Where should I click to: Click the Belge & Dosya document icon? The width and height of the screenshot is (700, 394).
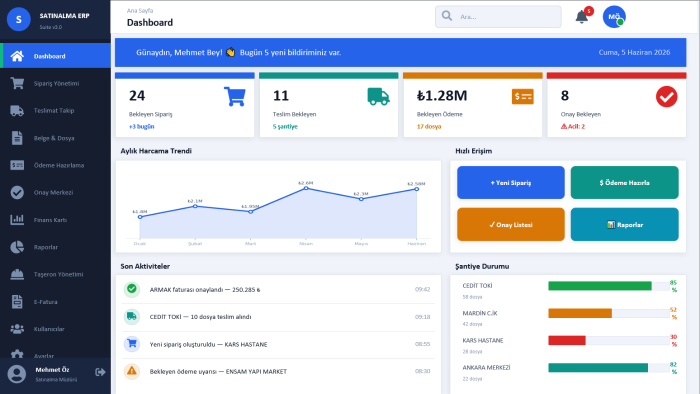(x=17, y=138)
